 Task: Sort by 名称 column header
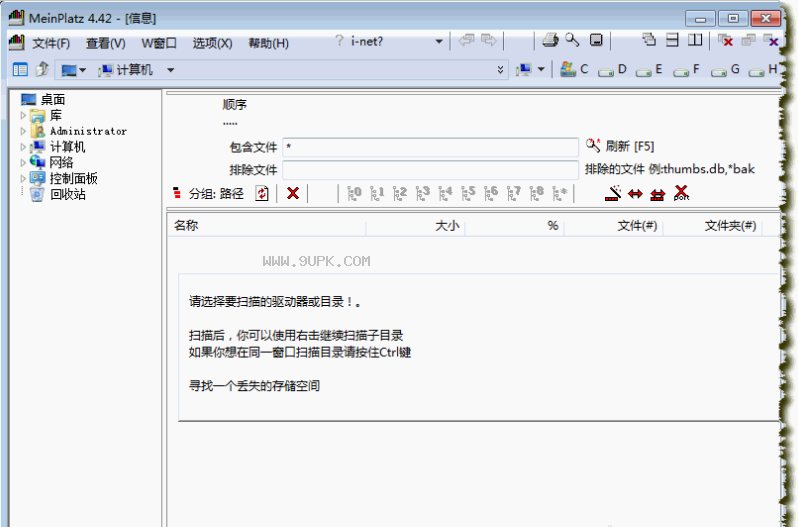267,226
